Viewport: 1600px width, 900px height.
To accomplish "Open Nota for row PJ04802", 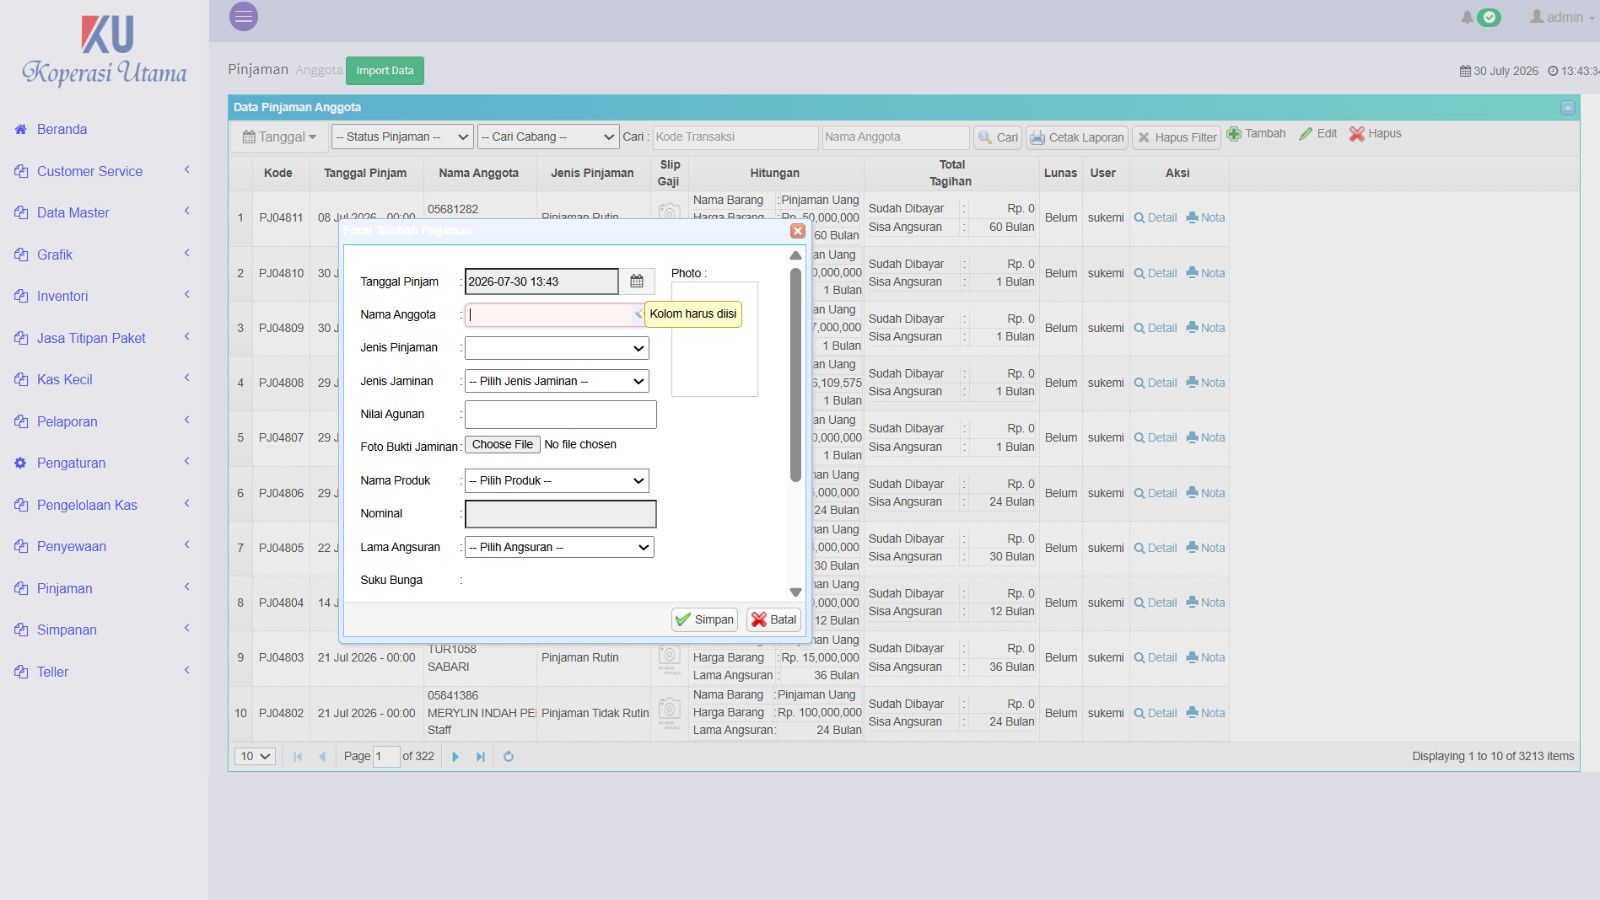I will coord(1205,713).
